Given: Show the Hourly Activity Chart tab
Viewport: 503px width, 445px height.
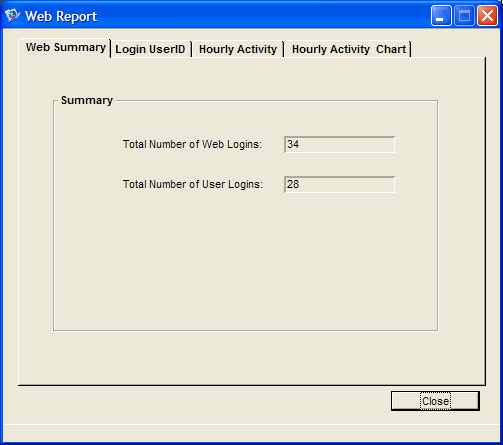Looking at the screenshot, I should [x=348, y=49].
